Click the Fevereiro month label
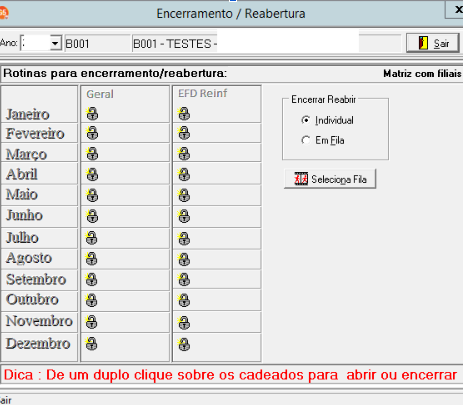Screen dimensions: 463x405 (35, 134)
